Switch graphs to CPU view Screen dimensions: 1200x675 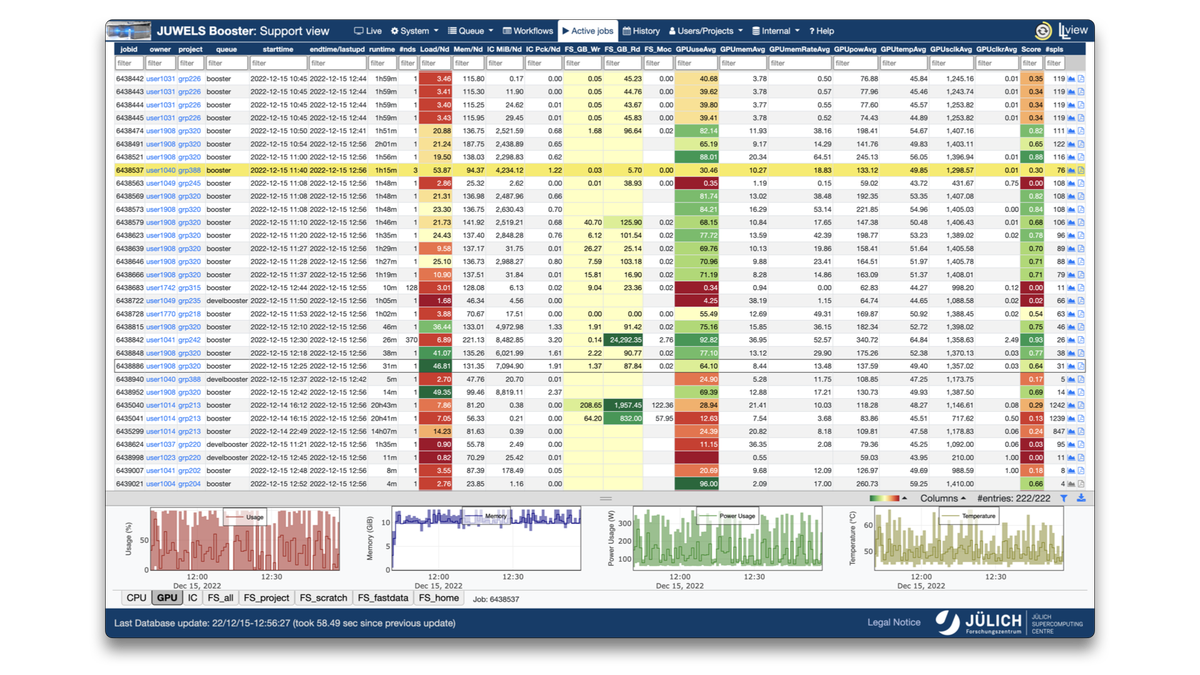pyautogui.click(x=136, y=598)
